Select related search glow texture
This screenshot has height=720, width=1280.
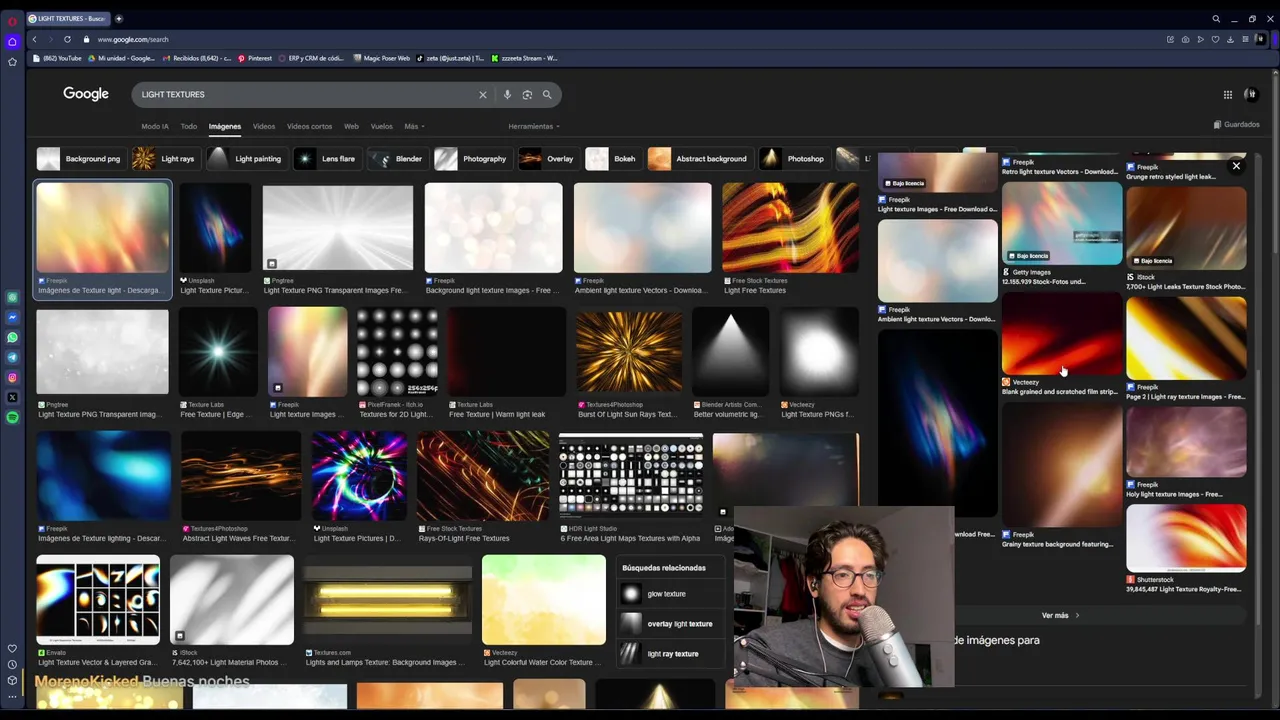click(671, 594)
